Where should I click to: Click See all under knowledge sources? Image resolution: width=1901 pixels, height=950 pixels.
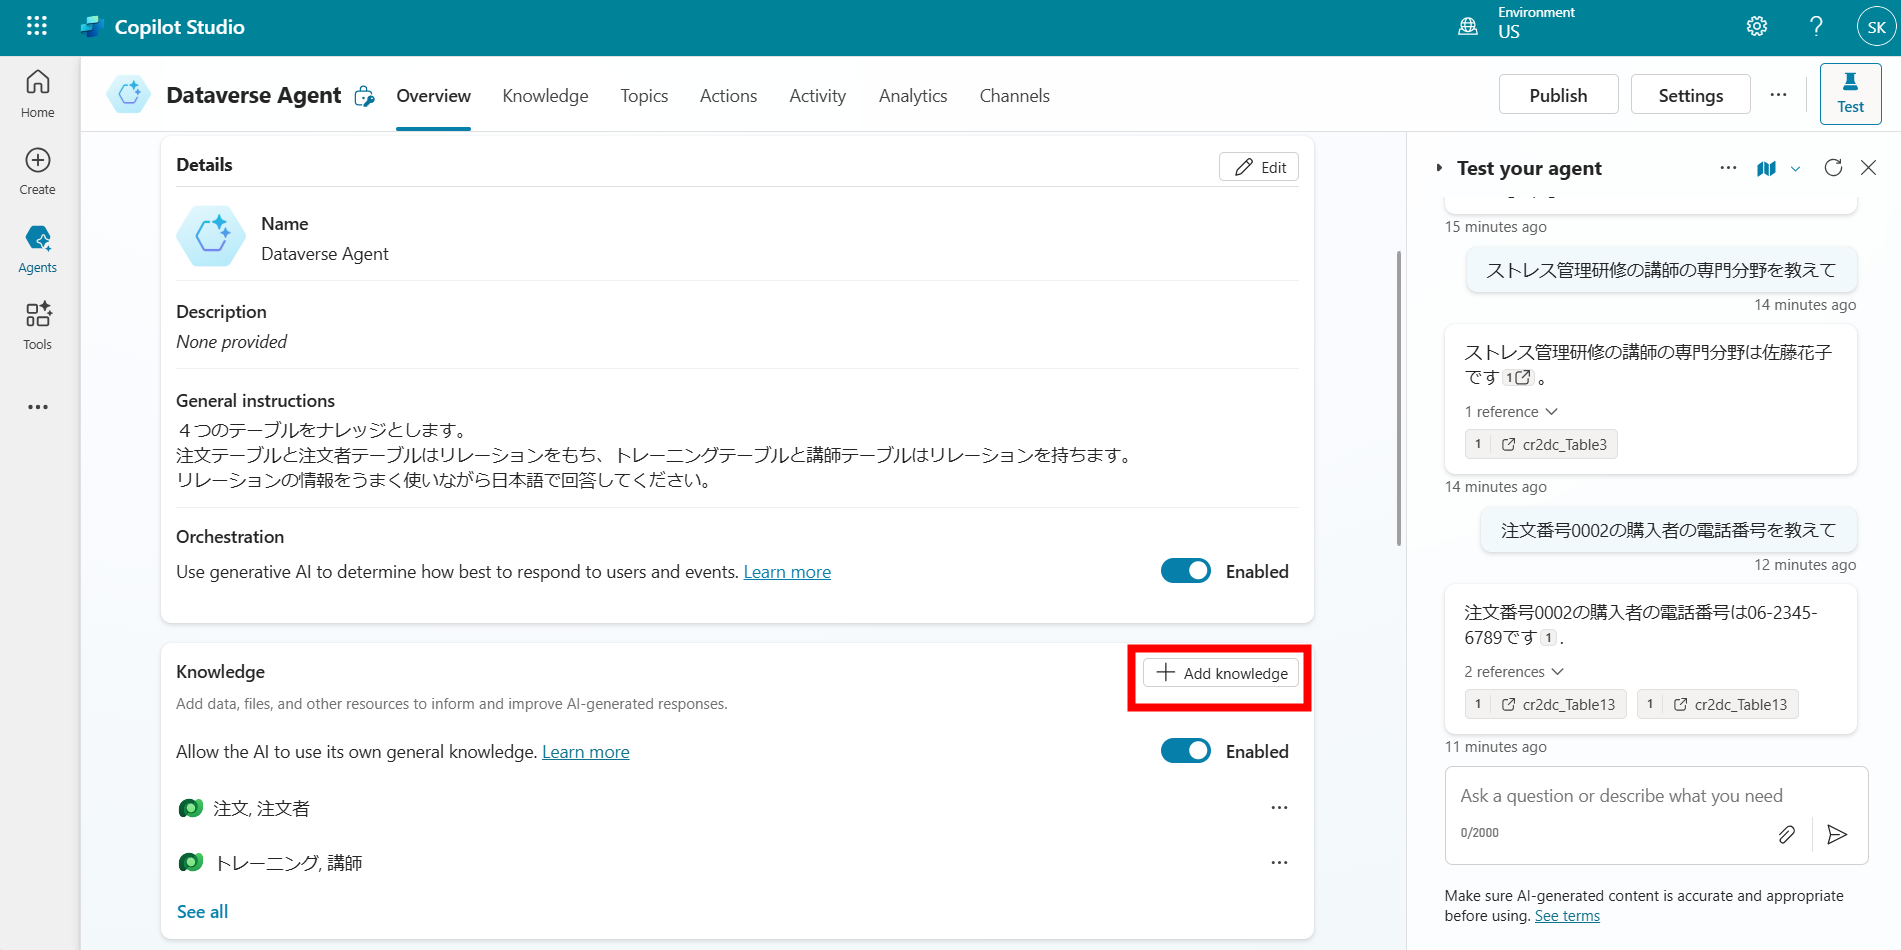click(202, 911)
